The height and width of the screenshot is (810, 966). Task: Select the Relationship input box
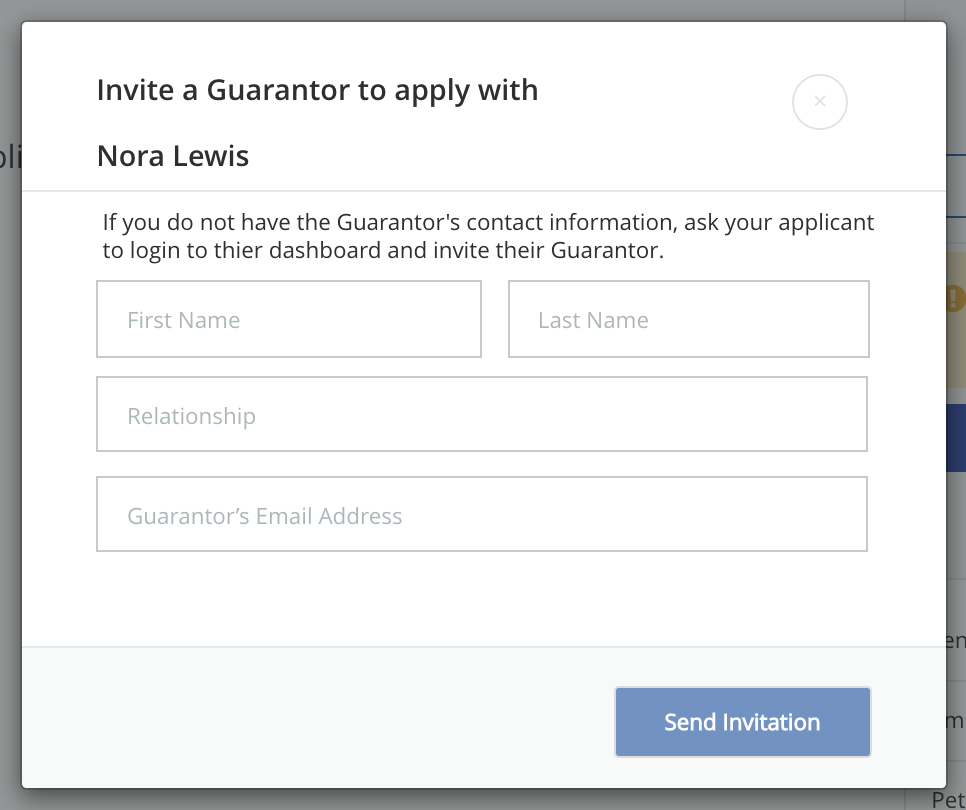coord(482,415)
